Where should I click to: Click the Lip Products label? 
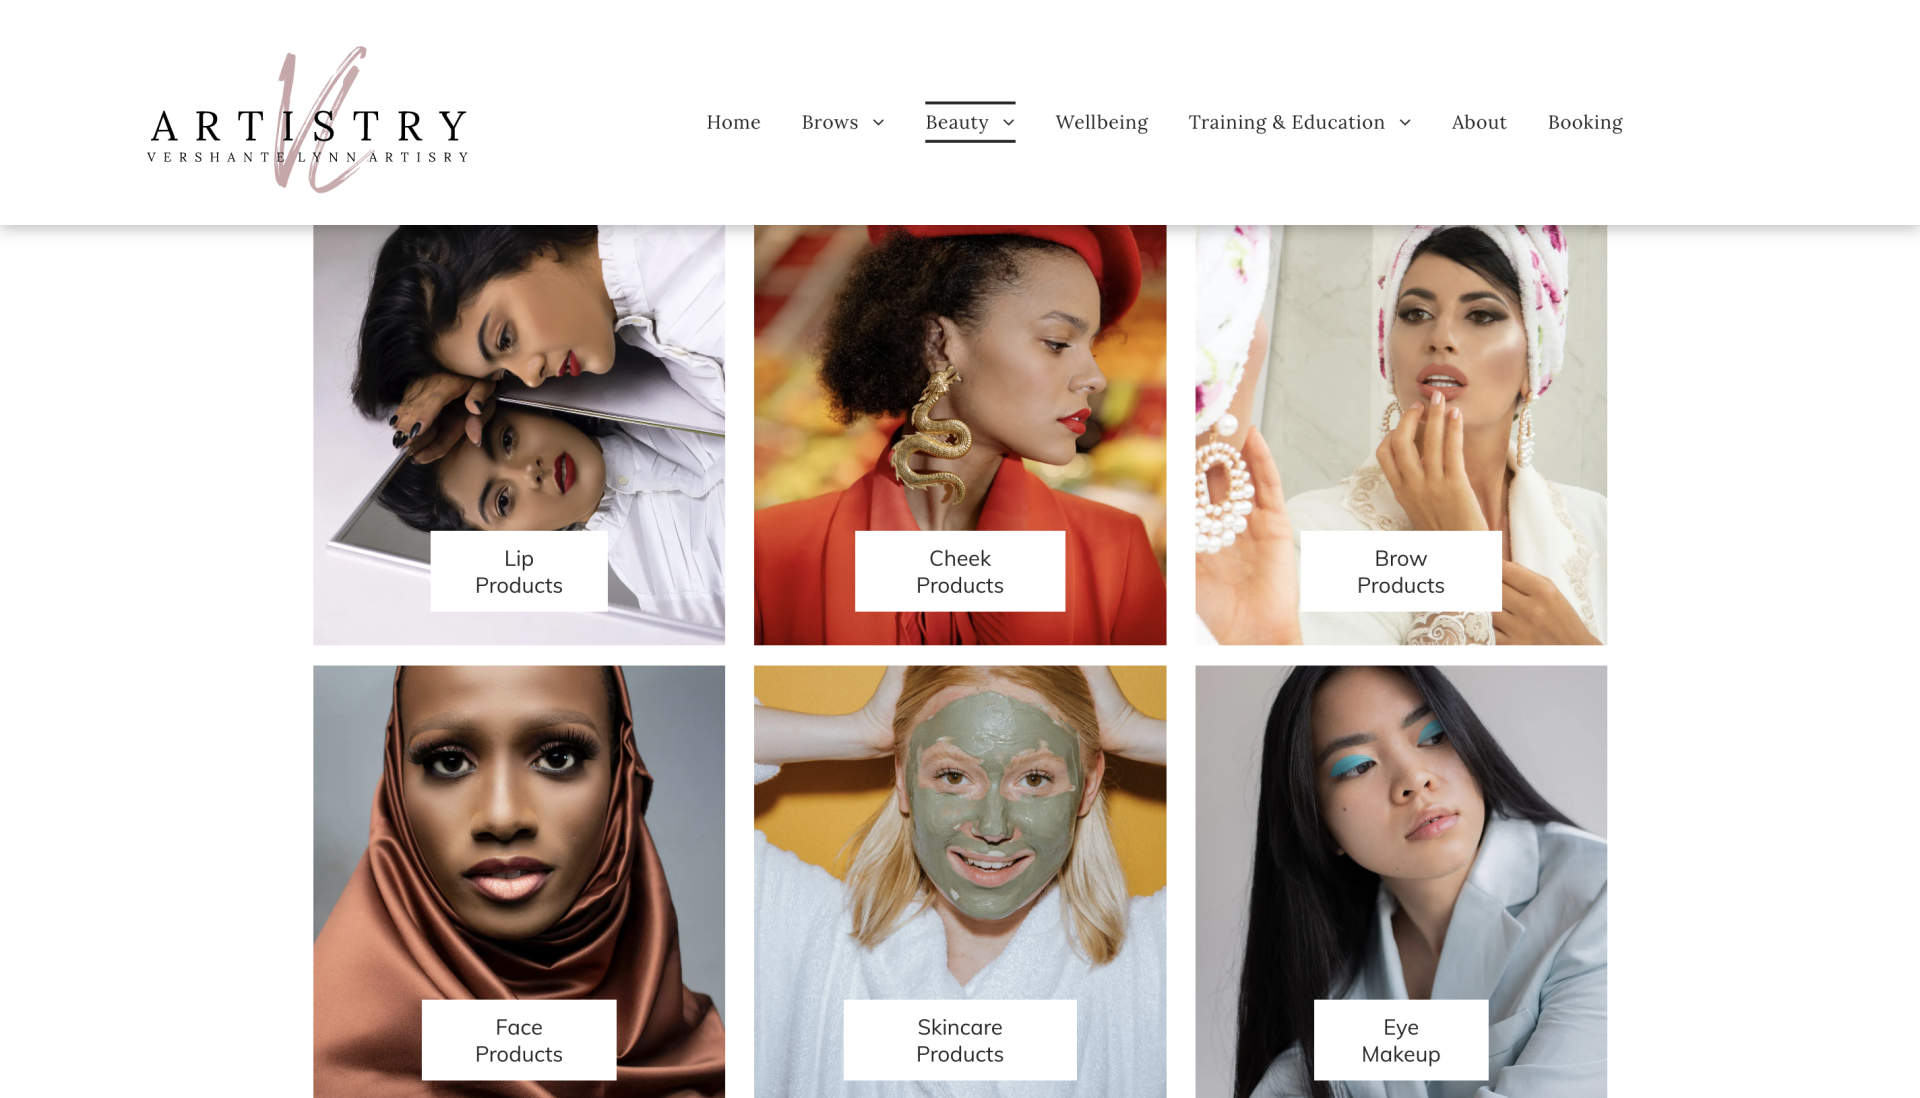click(518, 571)
